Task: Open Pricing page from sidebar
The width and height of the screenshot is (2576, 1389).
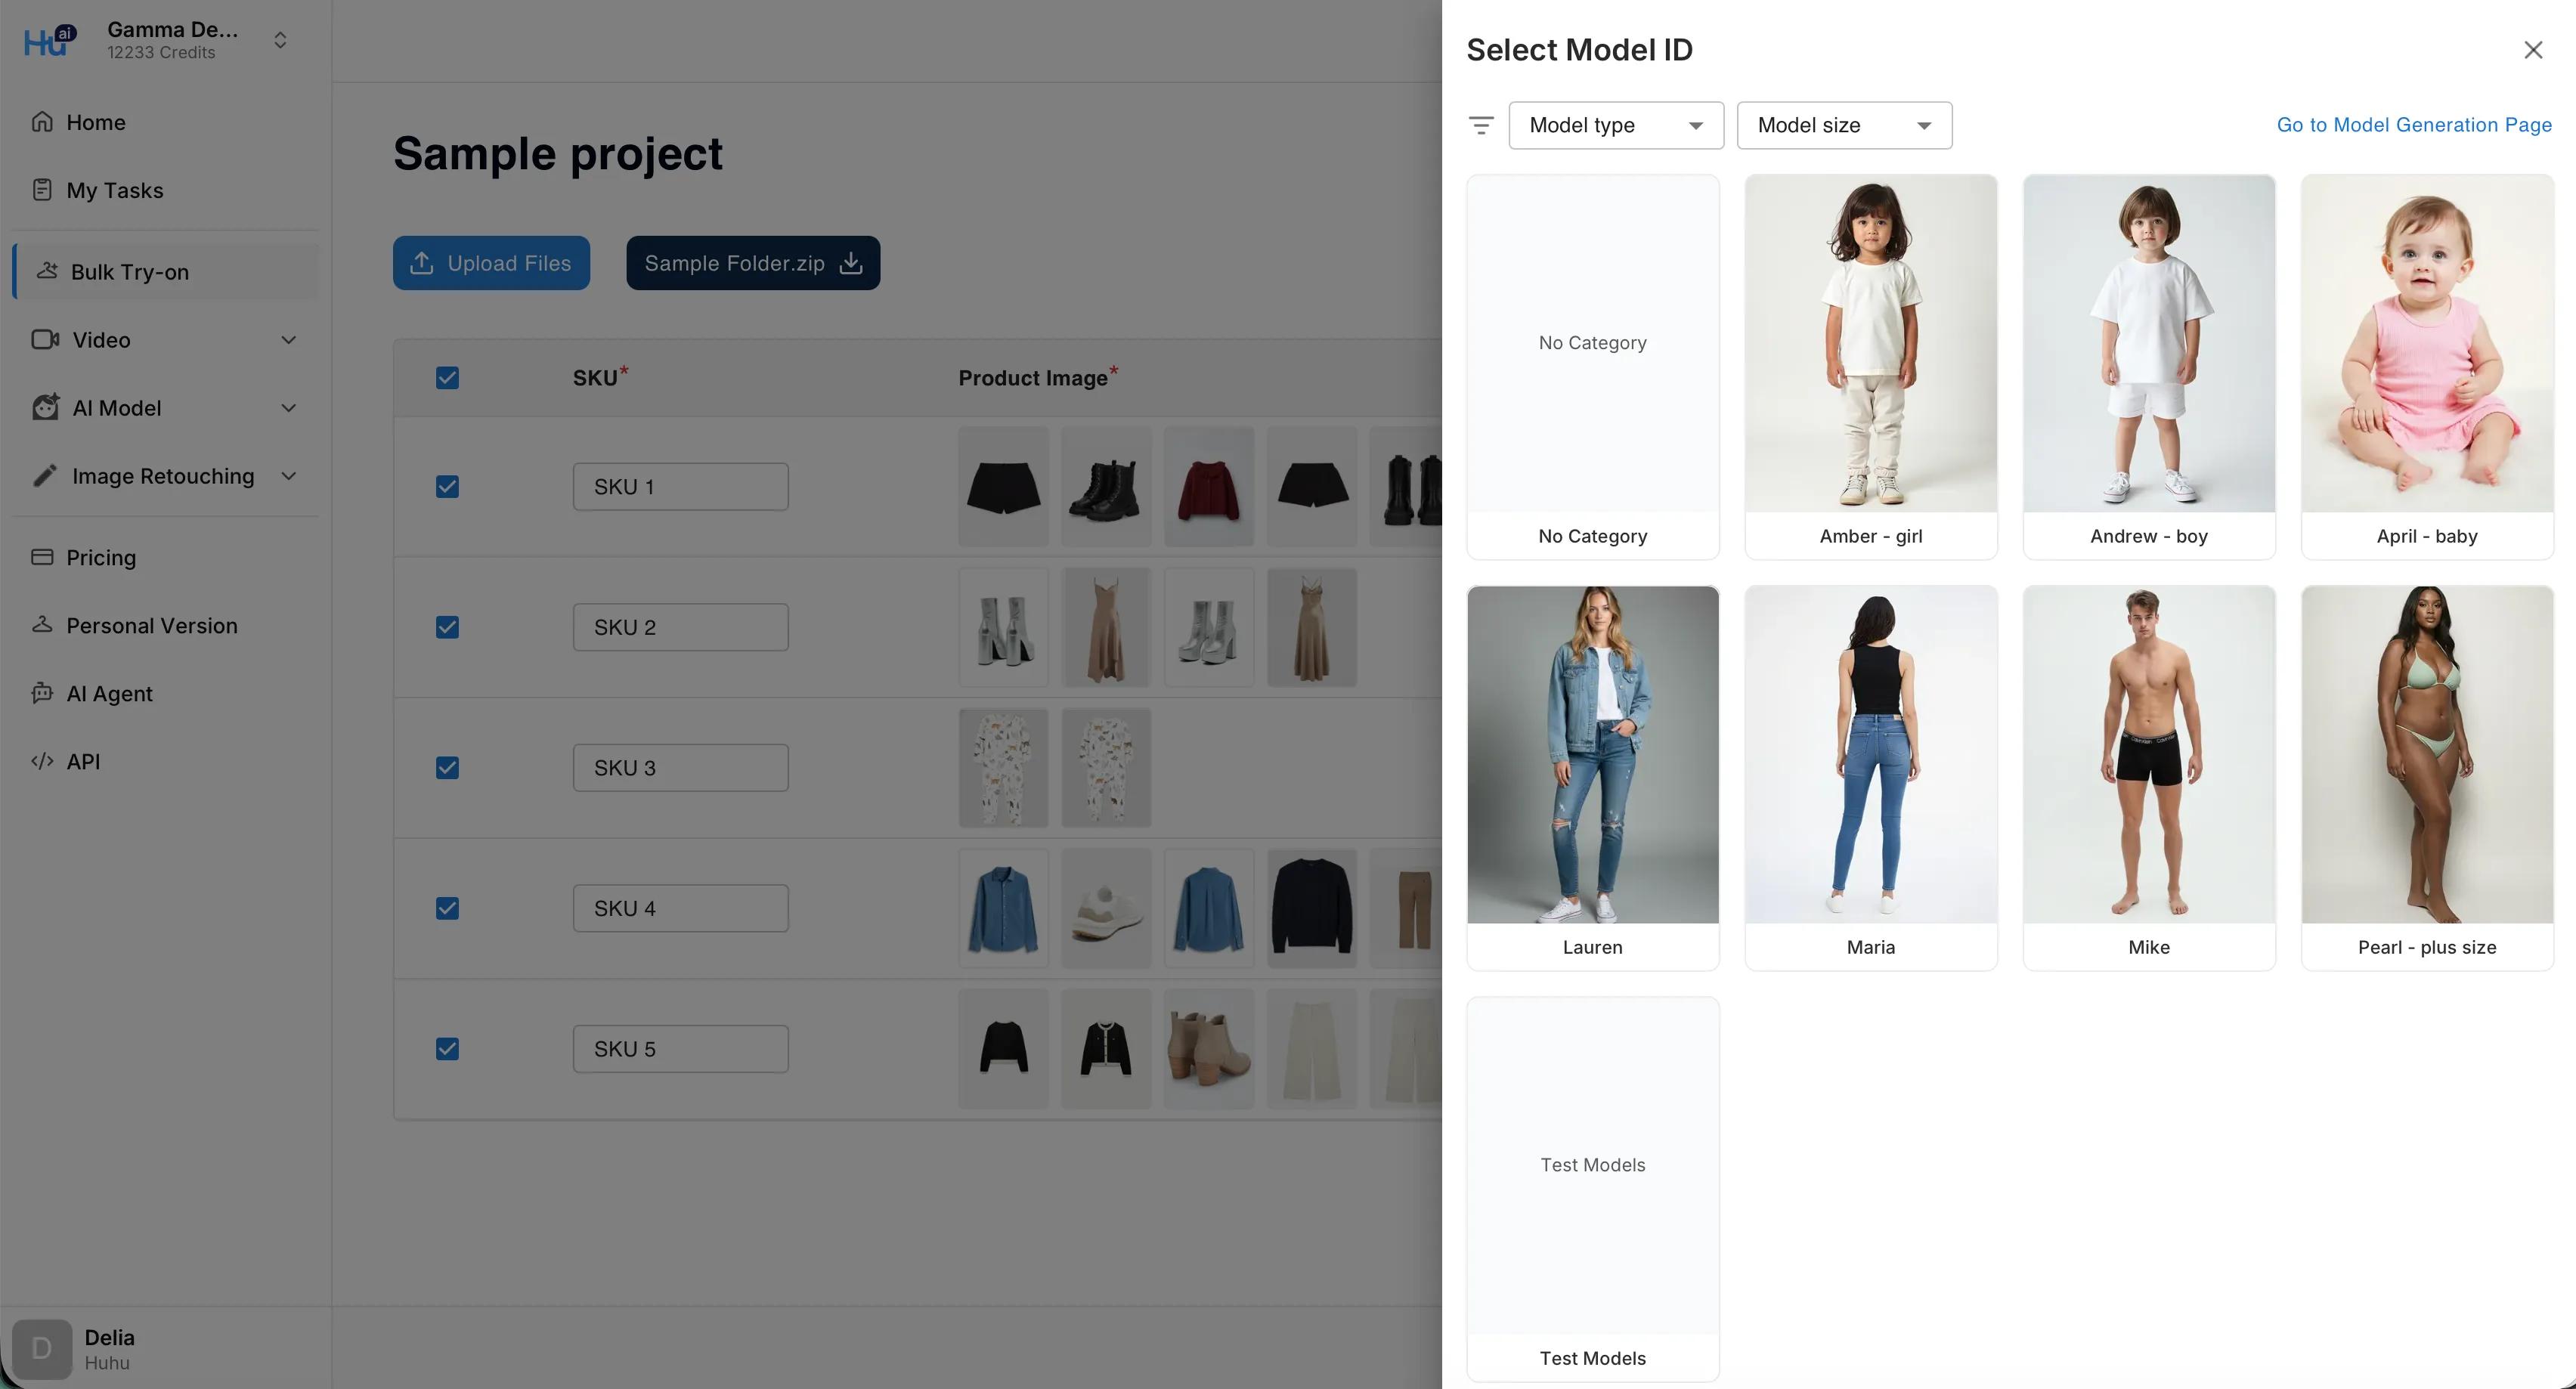Action: (165, 557)
